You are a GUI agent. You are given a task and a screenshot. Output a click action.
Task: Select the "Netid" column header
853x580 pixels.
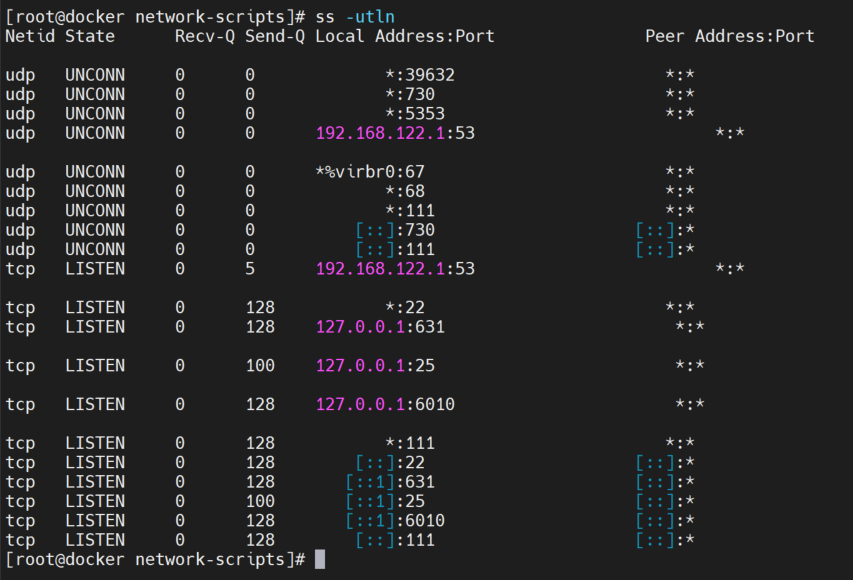[30, 36]
